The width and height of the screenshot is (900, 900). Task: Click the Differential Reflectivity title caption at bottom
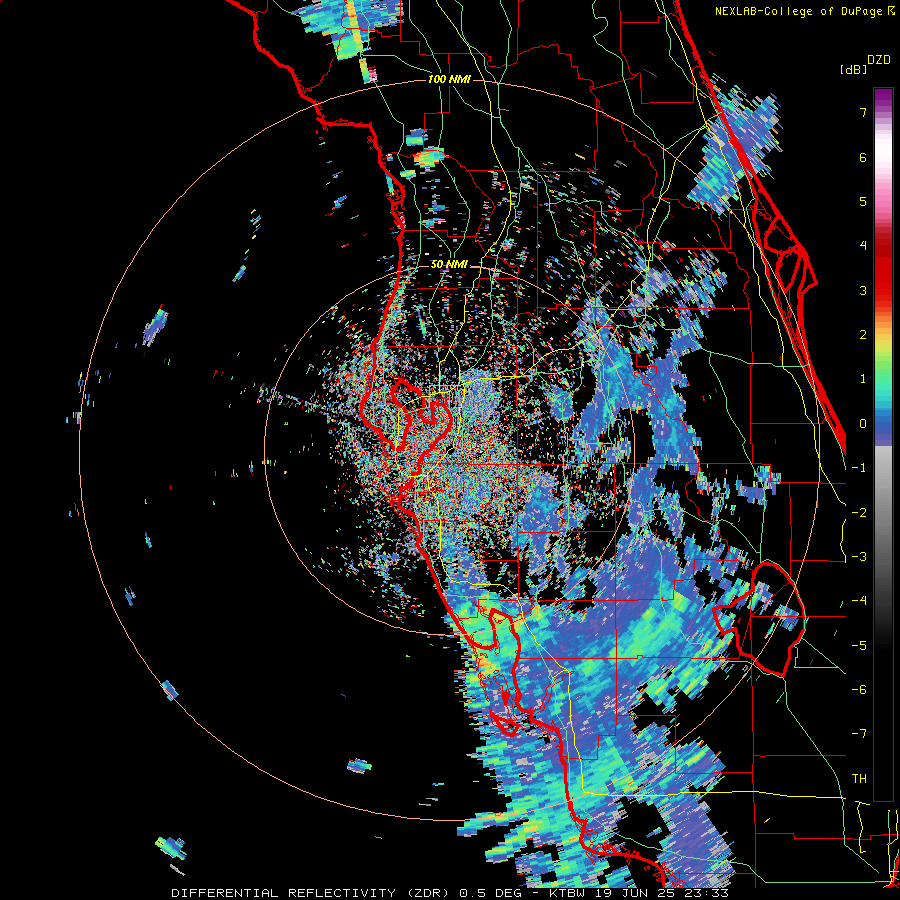pos(450,893)
